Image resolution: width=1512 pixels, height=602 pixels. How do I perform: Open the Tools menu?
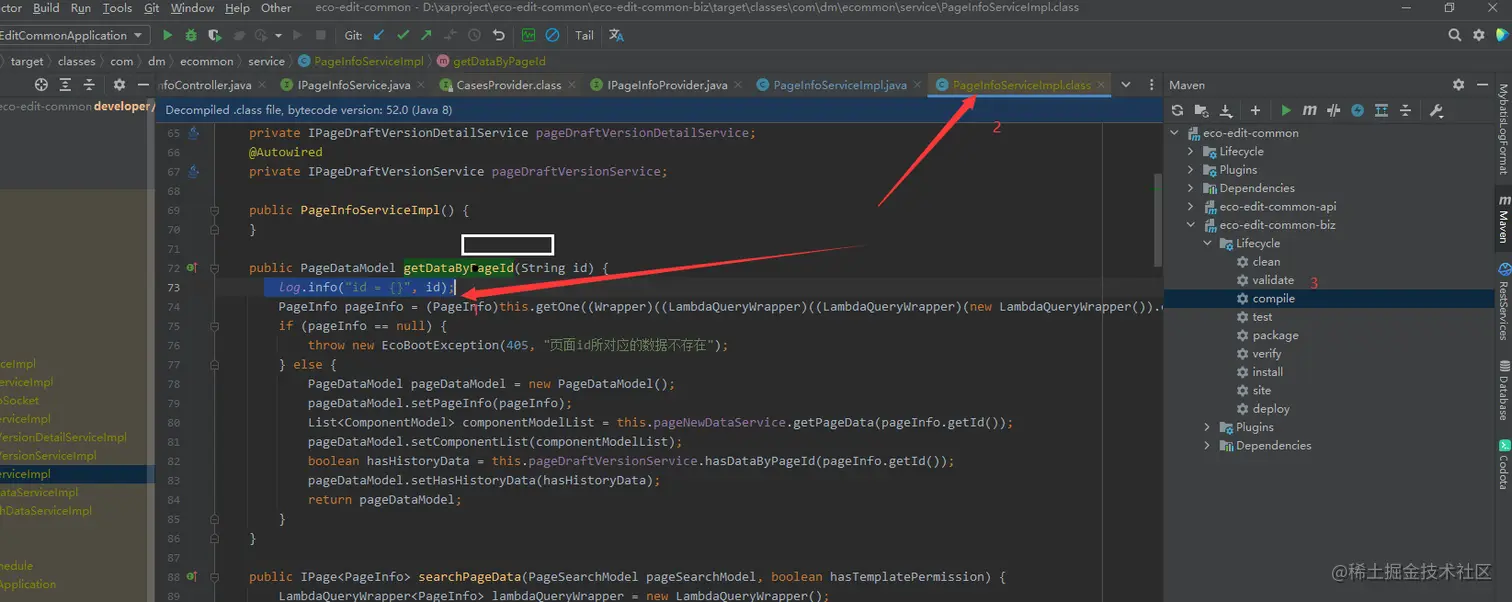pos(117,8)
